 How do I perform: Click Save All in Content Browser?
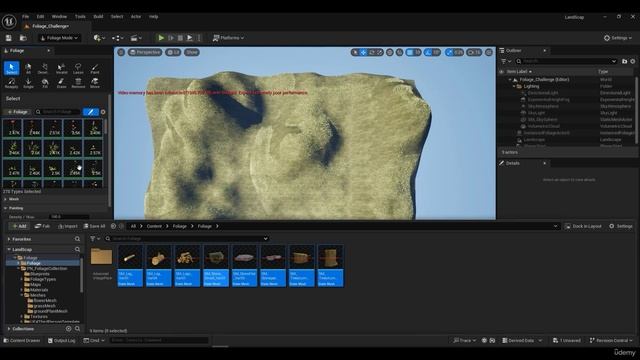[x=94, y=226]
